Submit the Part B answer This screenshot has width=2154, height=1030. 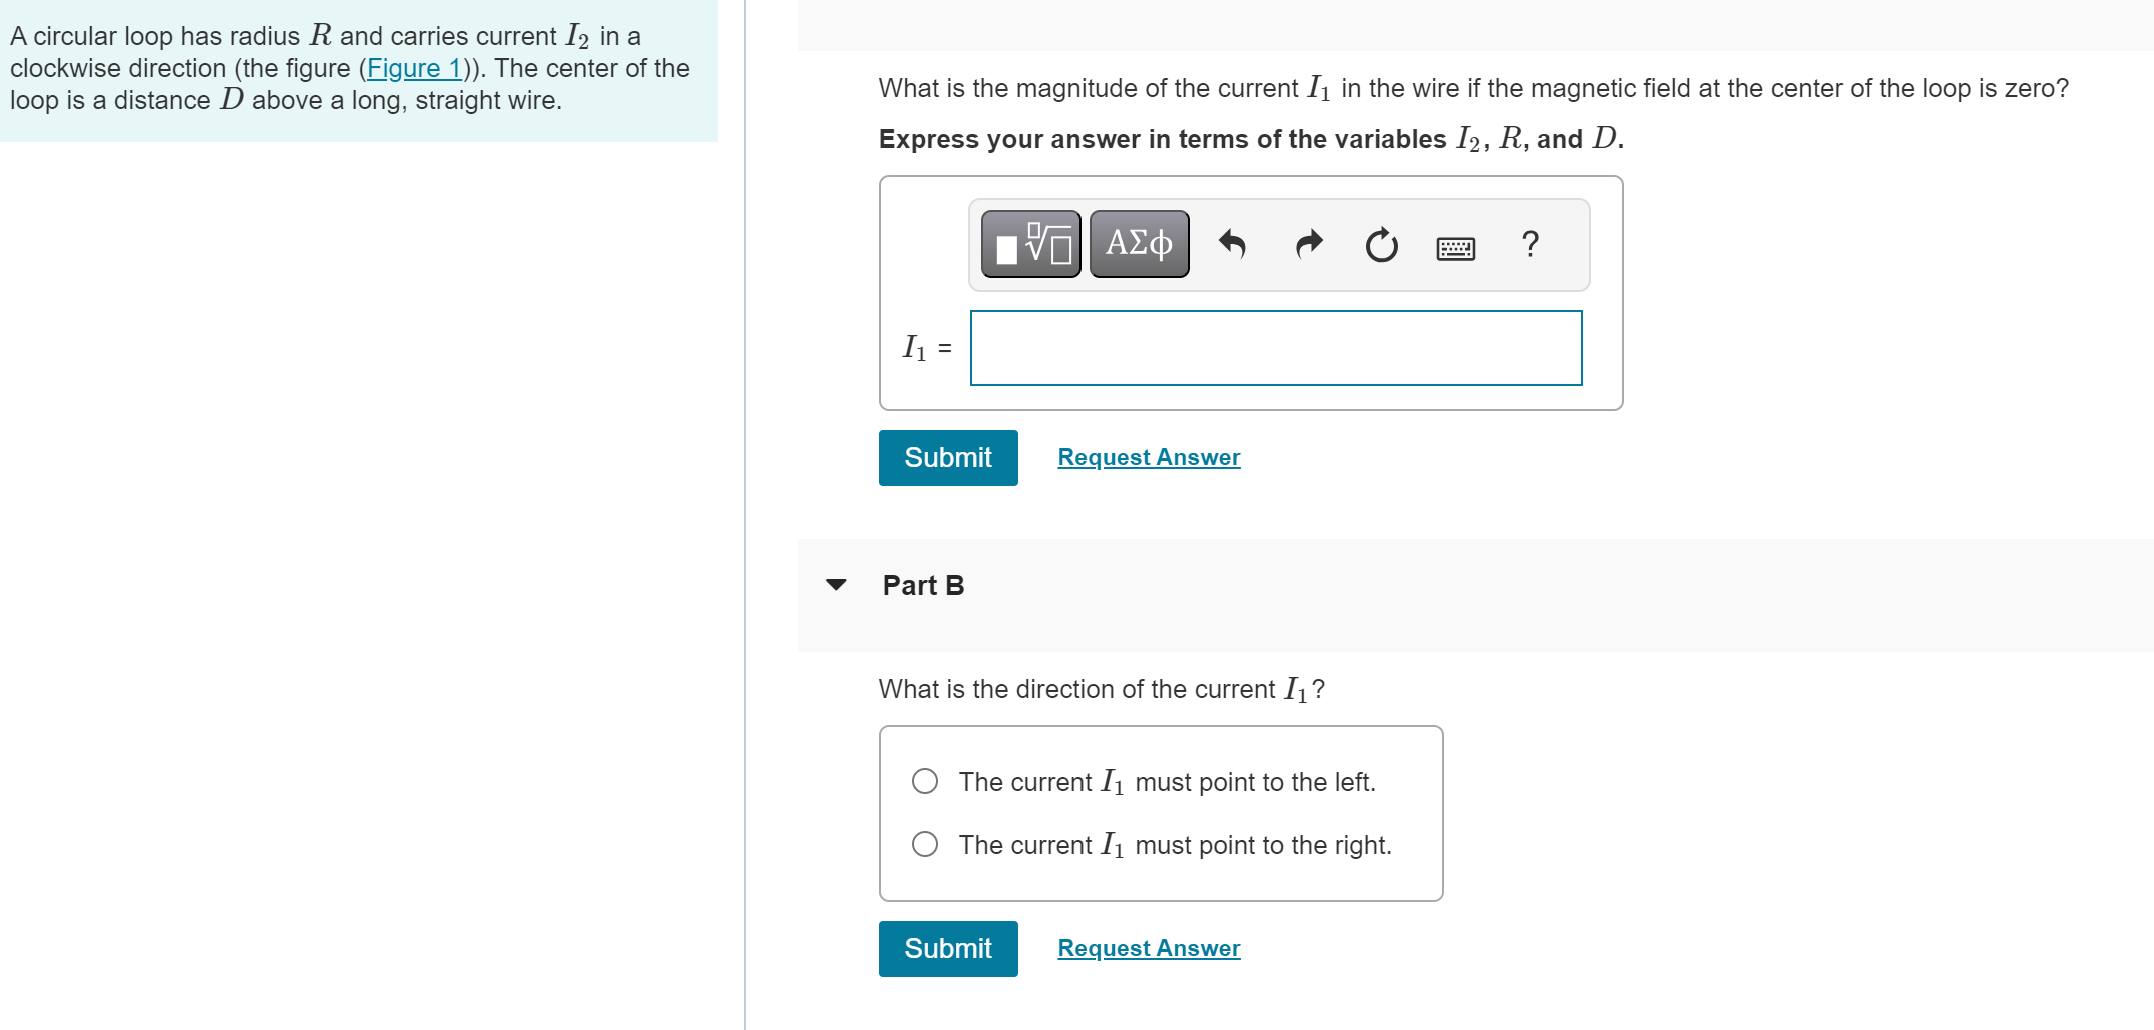947,948
